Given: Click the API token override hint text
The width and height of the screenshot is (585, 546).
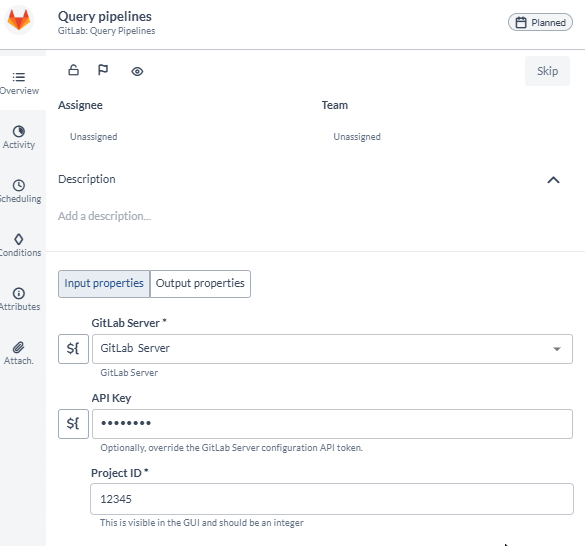Looking at the screenshot, I should pyautogui.click(x=232, y=448).
